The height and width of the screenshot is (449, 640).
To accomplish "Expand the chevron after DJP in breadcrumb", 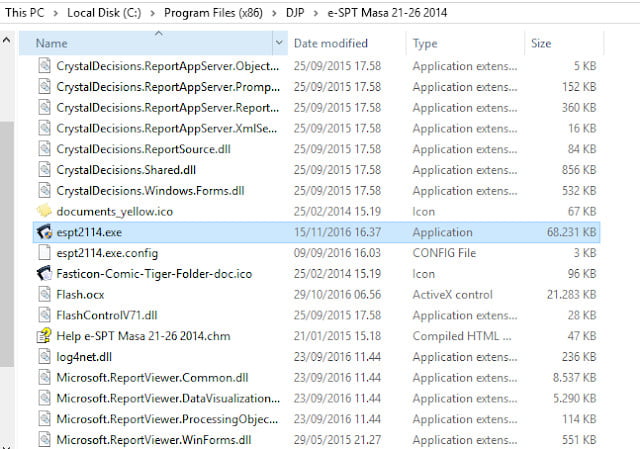I will coord(316,13).
